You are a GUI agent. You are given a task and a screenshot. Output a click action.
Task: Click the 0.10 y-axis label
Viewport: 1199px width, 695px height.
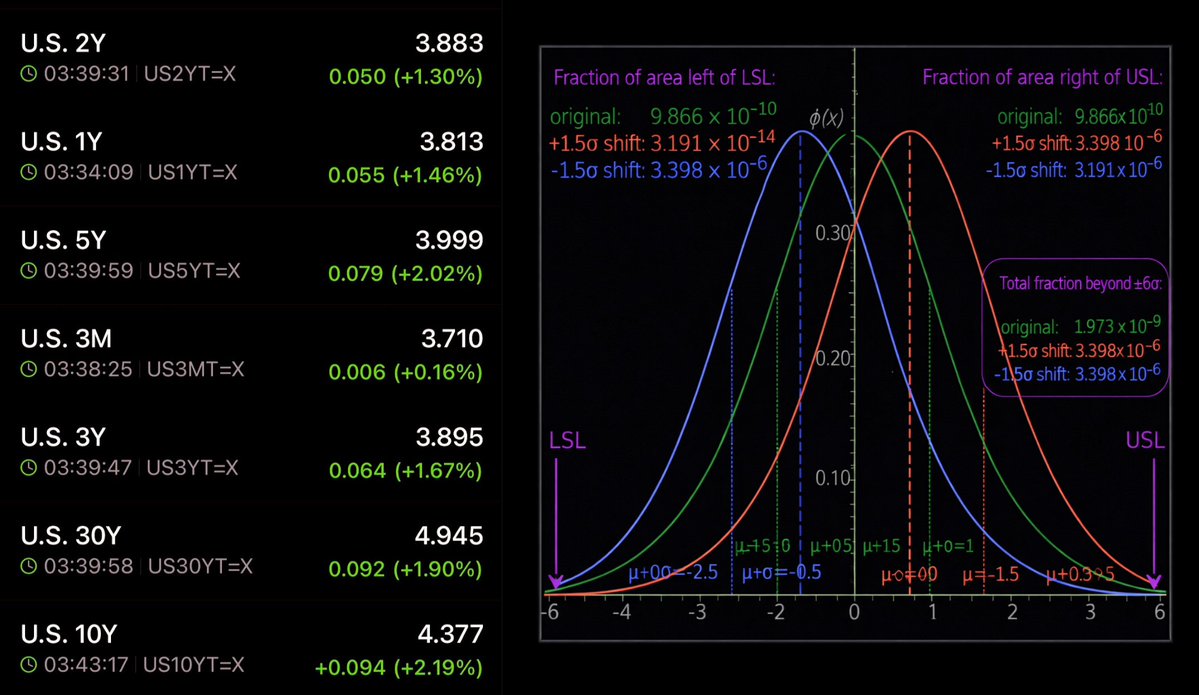(x=833, y=479)
